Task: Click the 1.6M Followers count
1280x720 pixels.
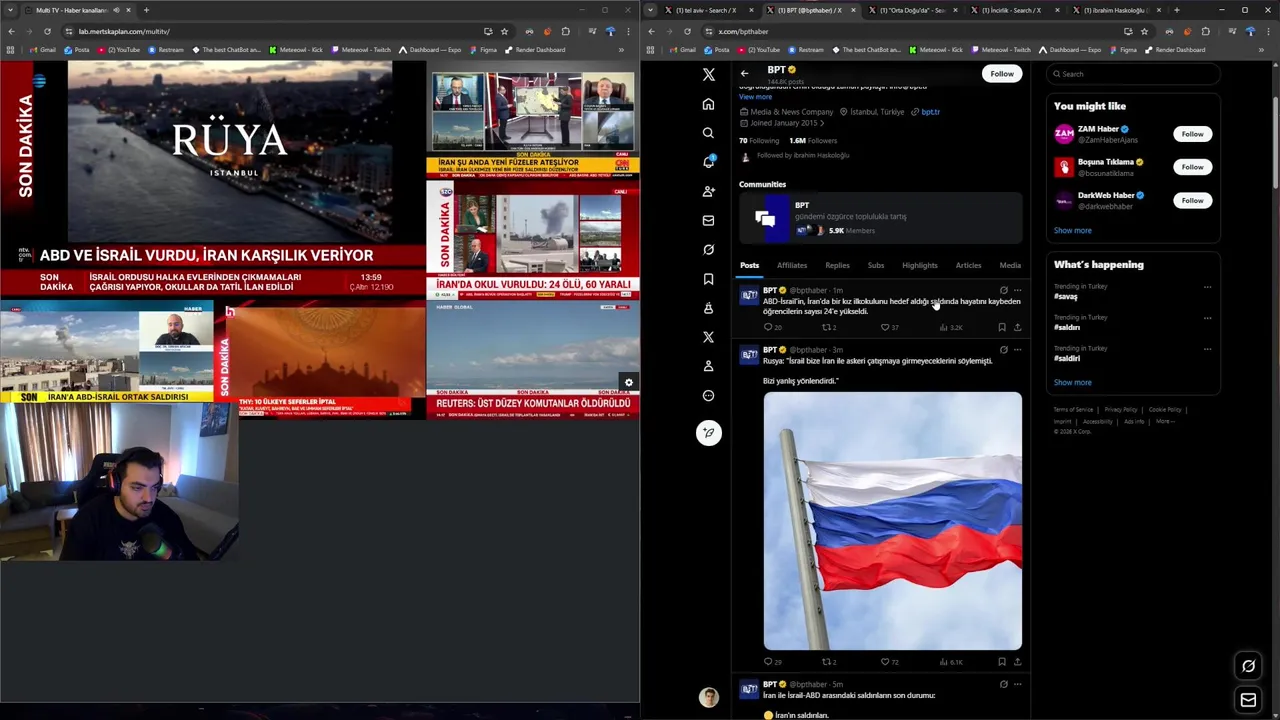Action: (813, 141)
